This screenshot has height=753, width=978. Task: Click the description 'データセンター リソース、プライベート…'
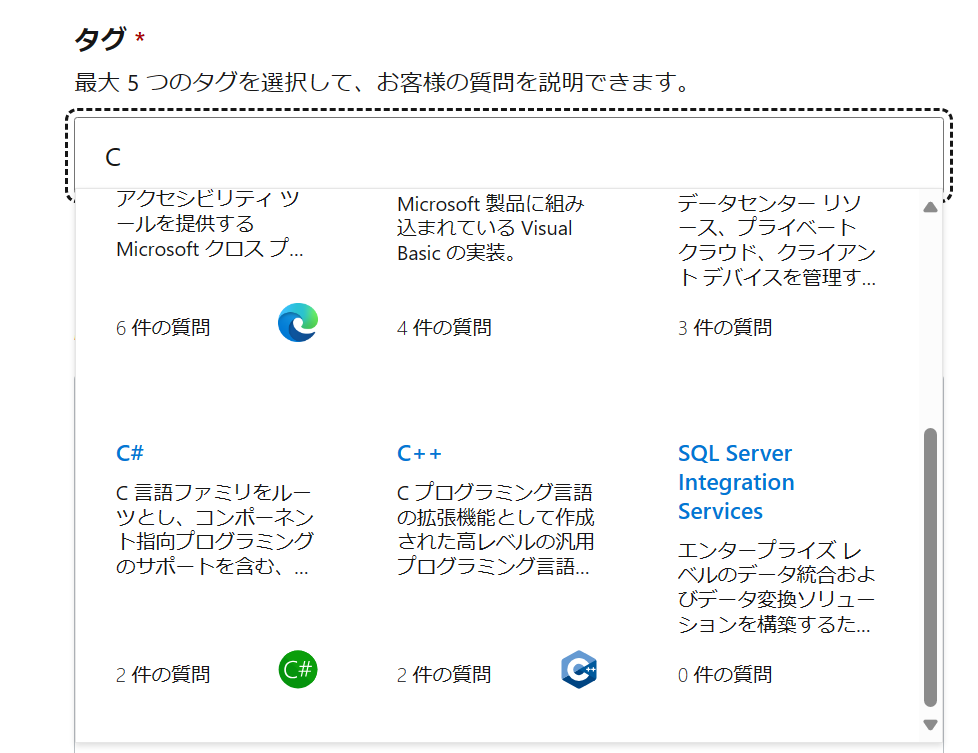(x=777, y=240)
